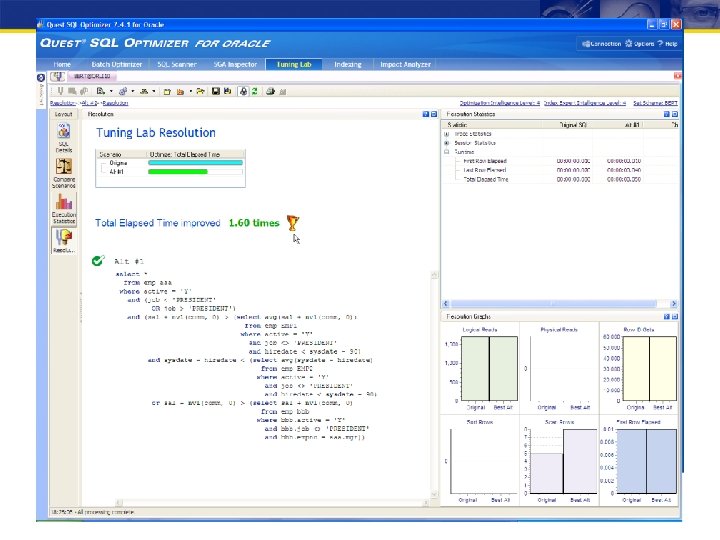Open help for Resolution Graphs pane
The image size is (720, 540).
point(666,316)
